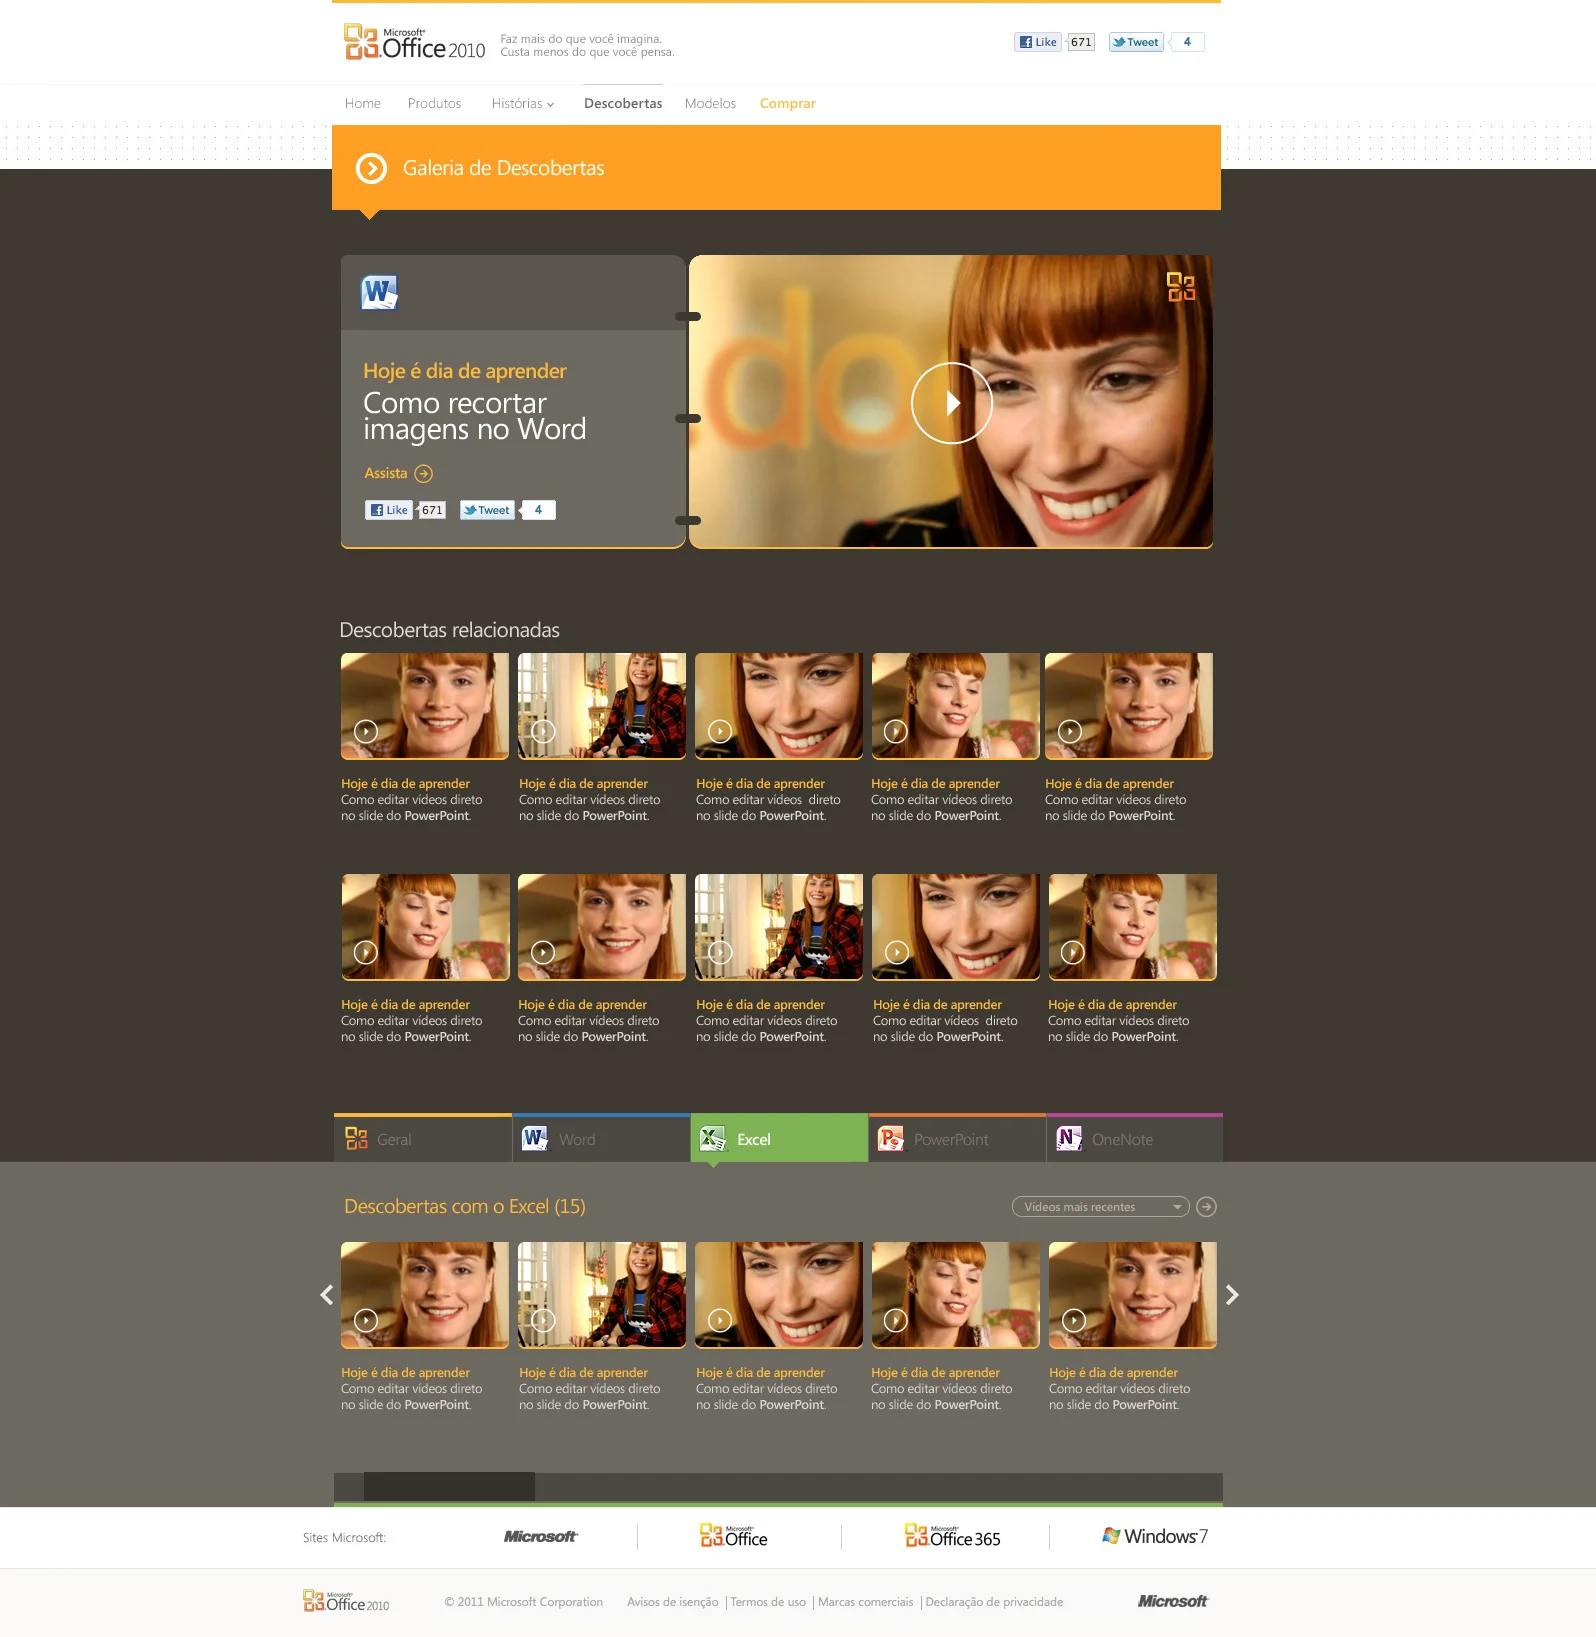
Task: Switch to the Word tab
Action: (601, 1138)
